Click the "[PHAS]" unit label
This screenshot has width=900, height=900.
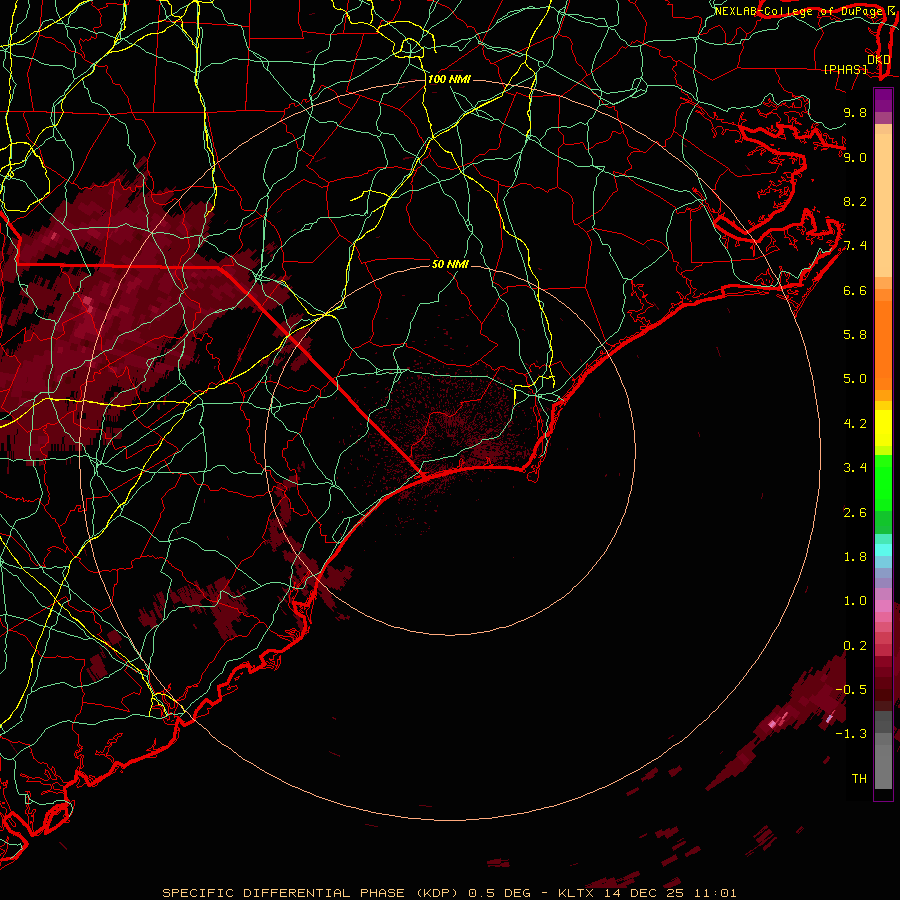(845, 69)
